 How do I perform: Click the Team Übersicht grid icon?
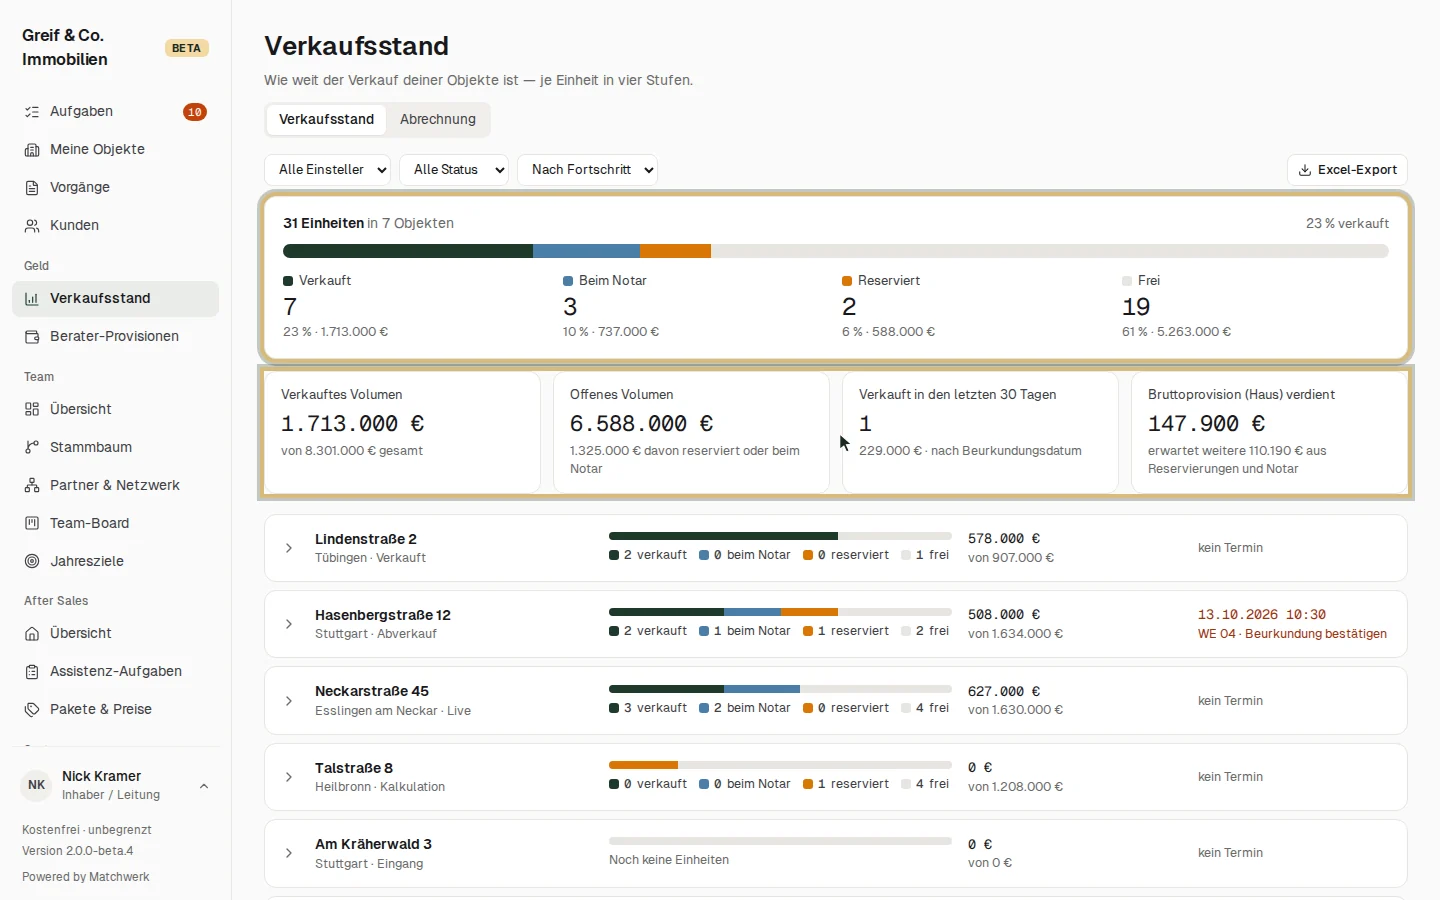(32, 409)
